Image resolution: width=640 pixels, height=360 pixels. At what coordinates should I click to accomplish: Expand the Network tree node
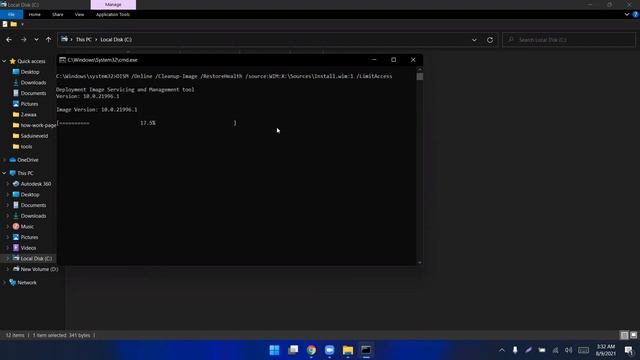coord(4,282)
